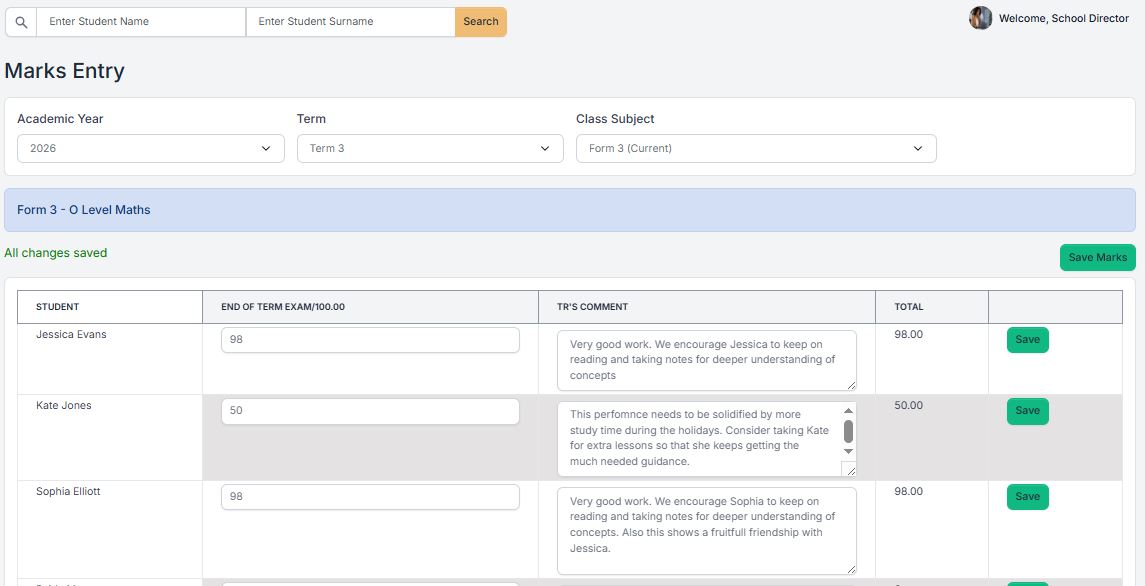Click resize handle of Sophia's comment box
Viewport: 1145px width, 586px height.
click(x=851, y=569)
